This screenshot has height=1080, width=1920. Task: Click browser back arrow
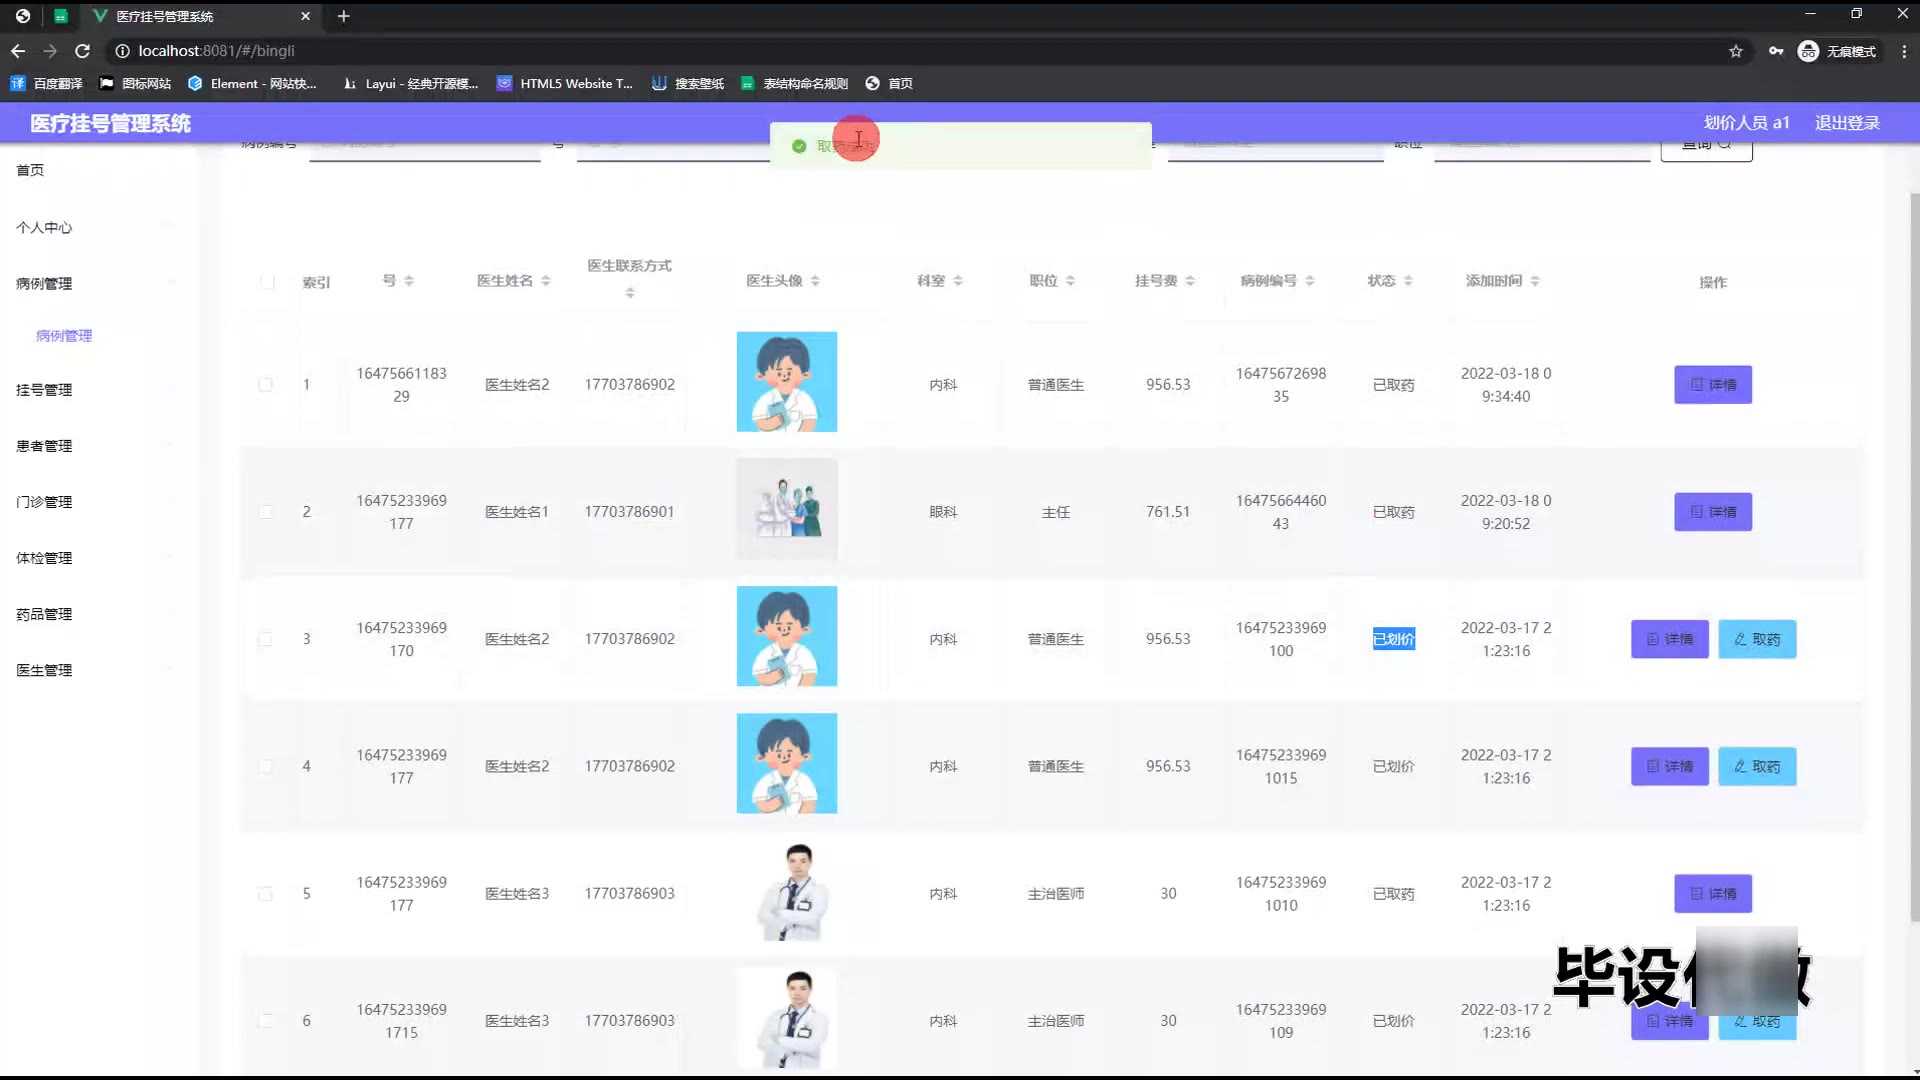click(18, 51)
